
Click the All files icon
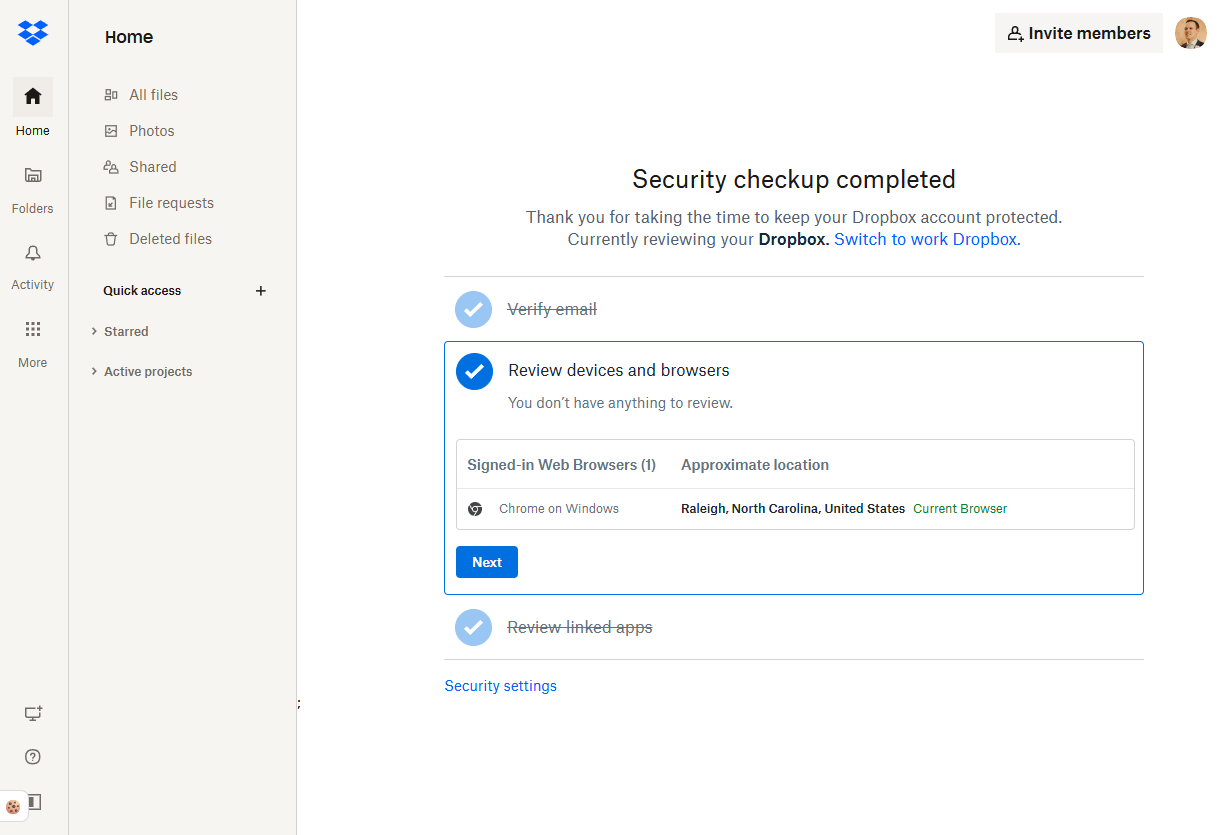tap(111, 95)
